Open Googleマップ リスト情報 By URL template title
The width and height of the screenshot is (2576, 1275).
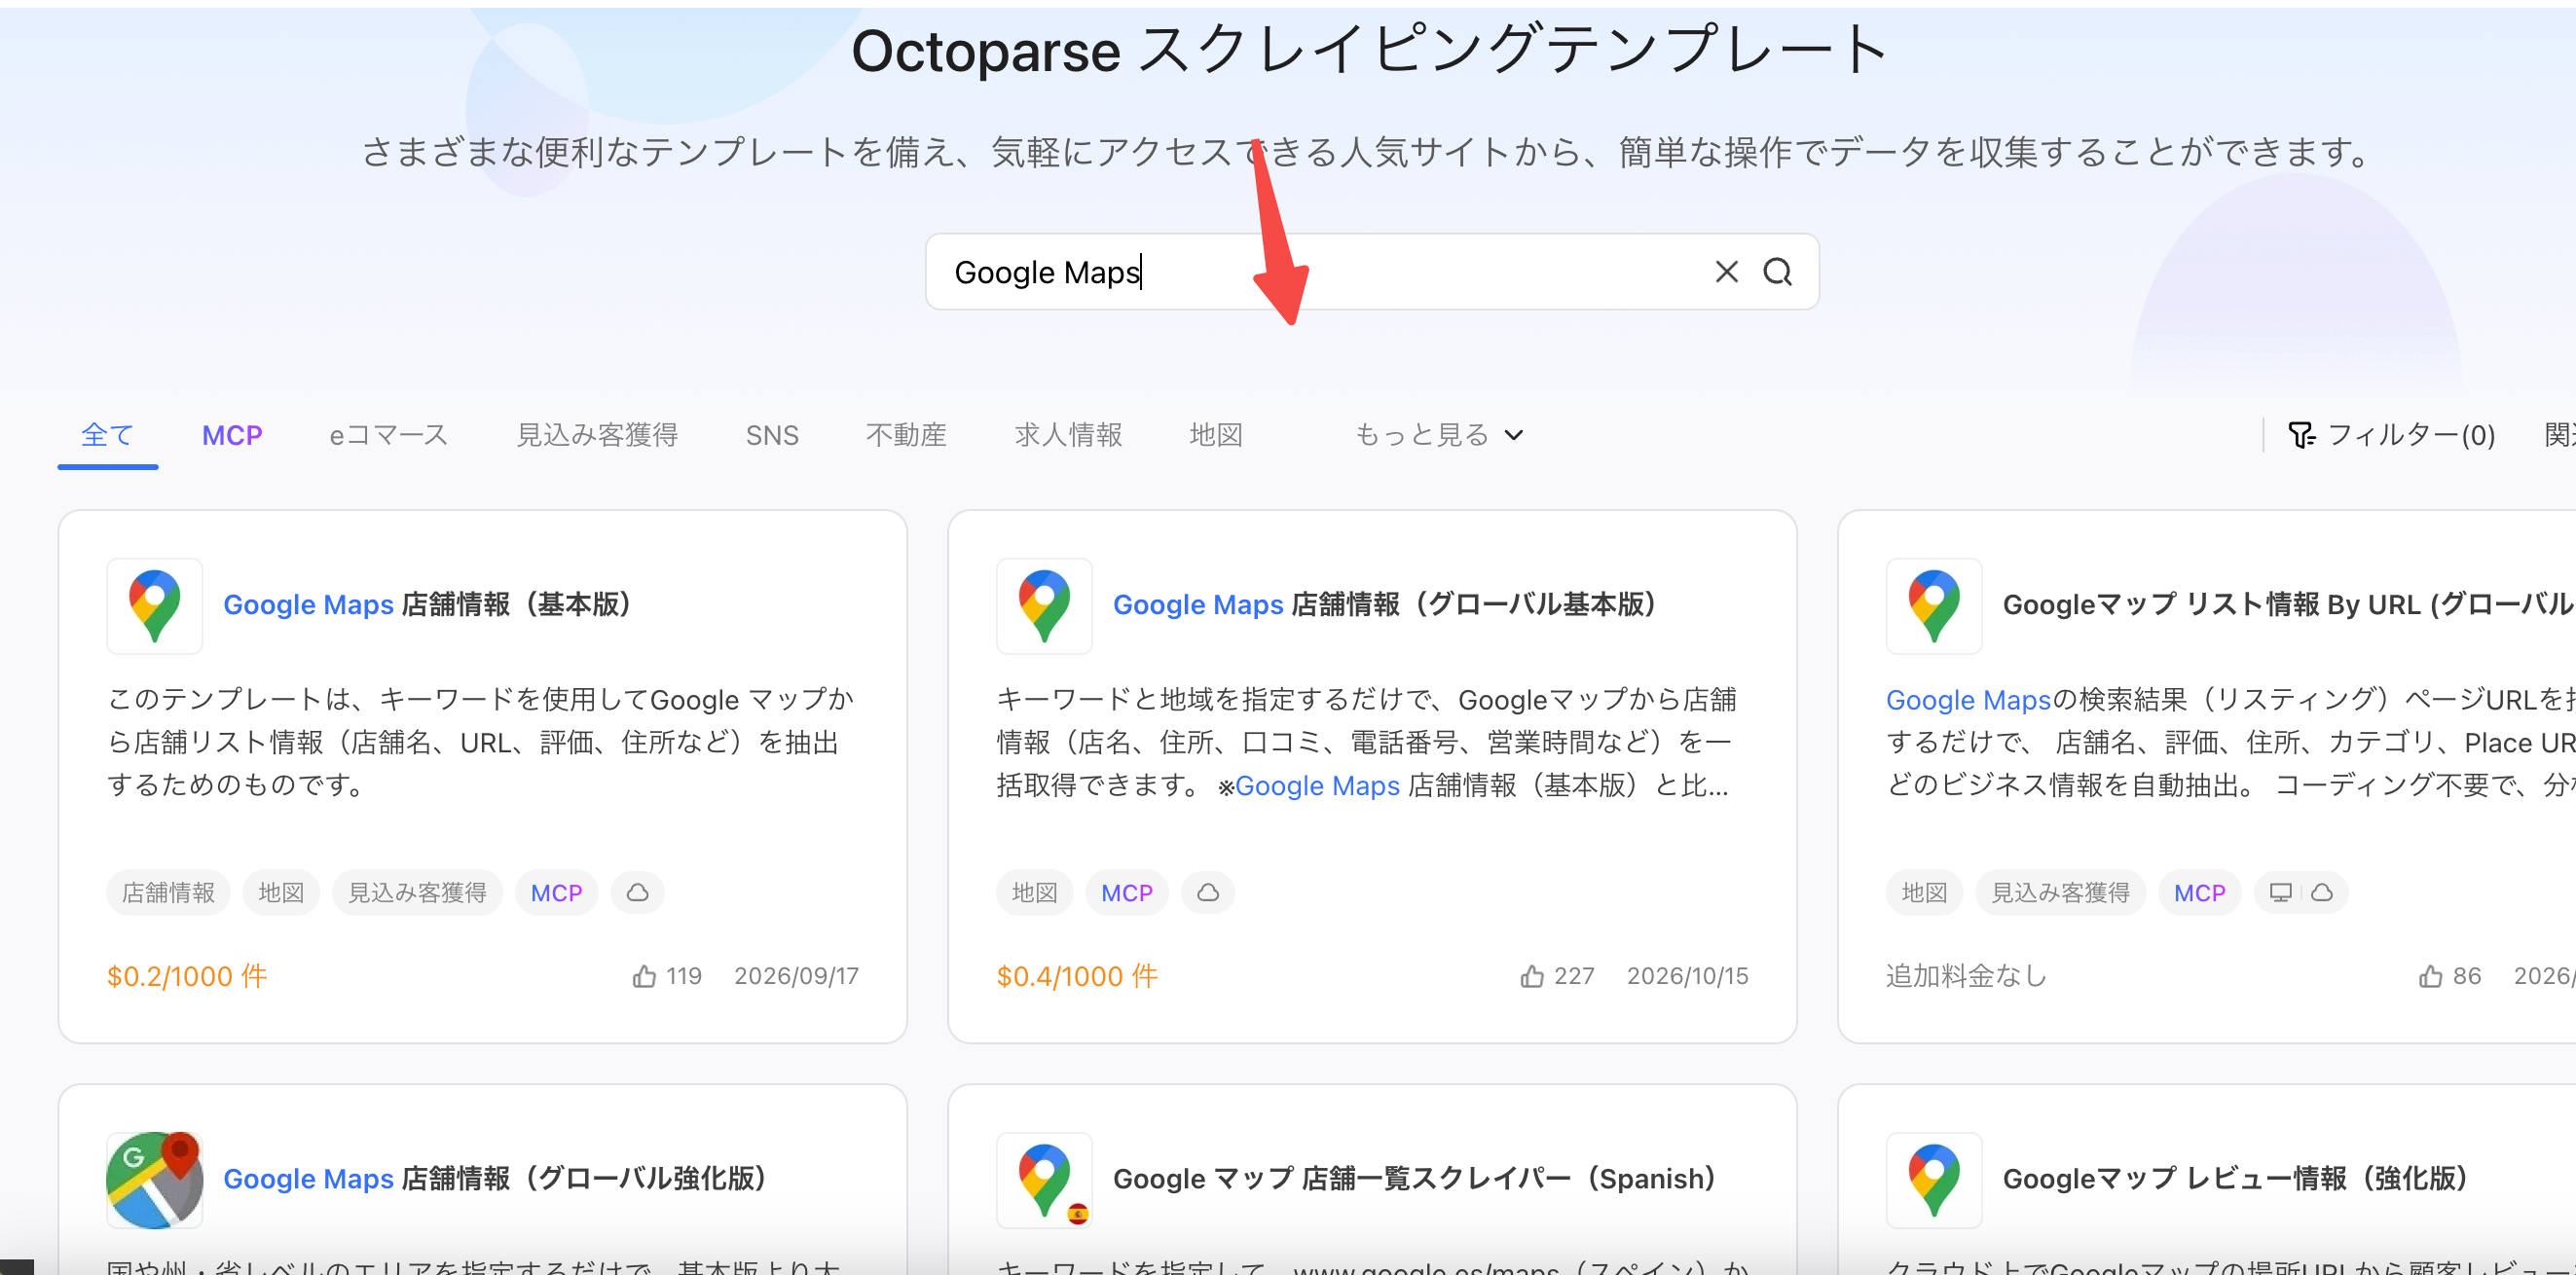[x=2288, y=604]
